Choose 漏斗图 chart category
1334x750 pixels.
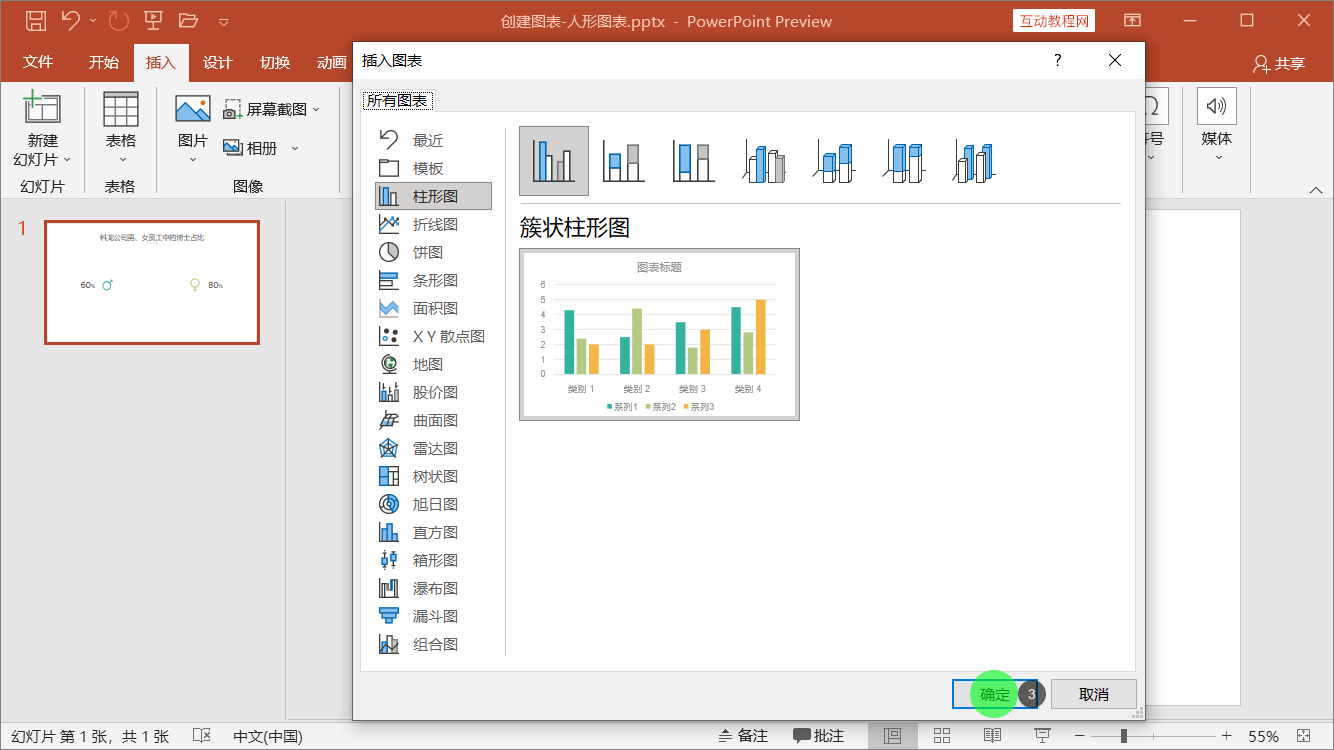(x=433, y=616)
